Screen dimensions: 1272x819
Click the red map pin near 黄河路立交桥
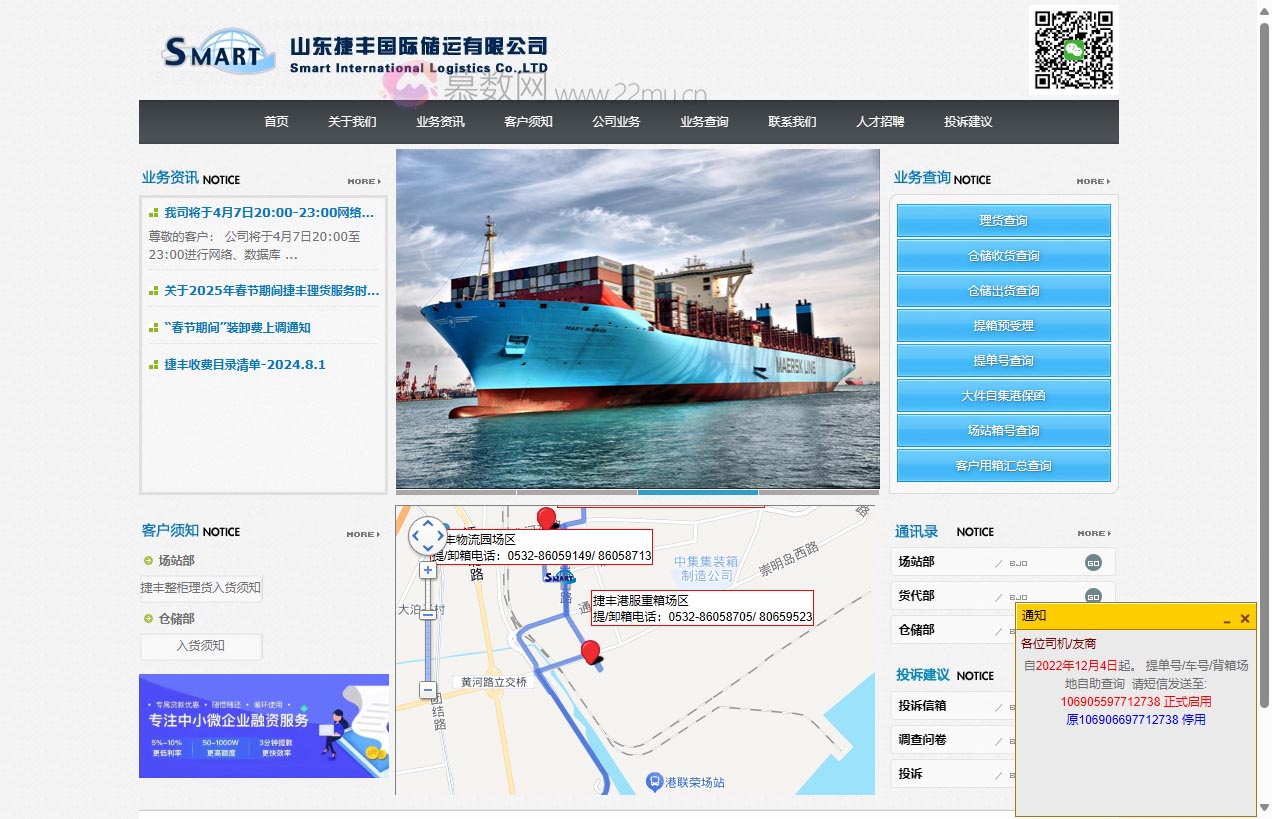(592, 652)
